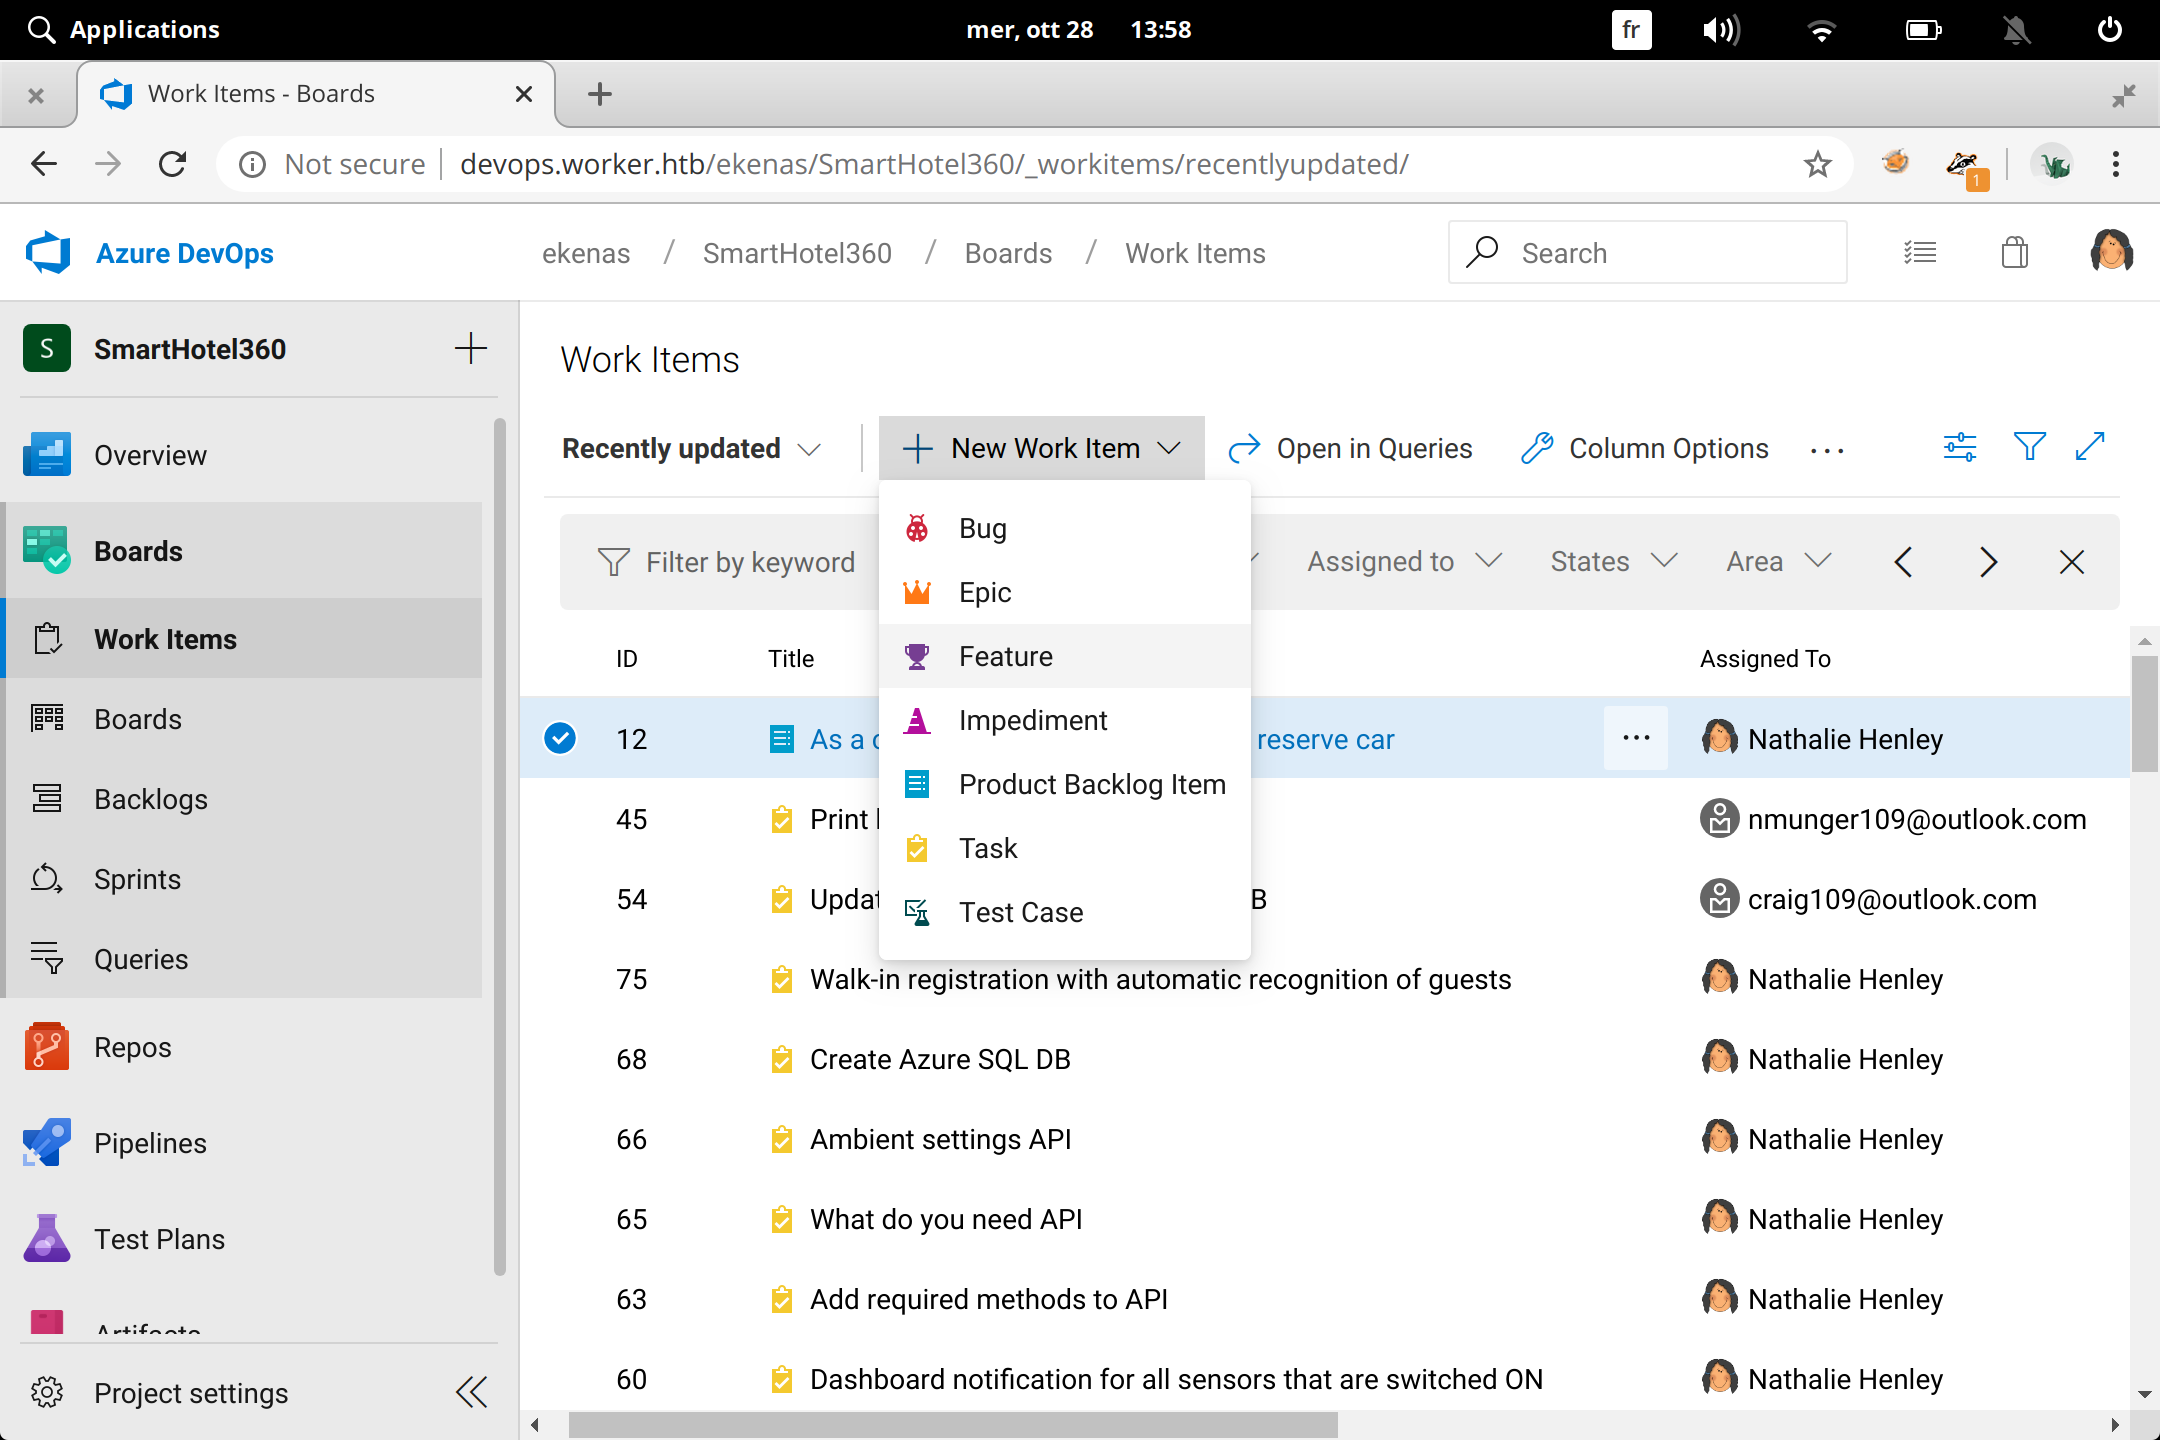The image size is (2160, 1440).
Task: Expand the Recently updated view dropdown
Action: [x=691, y=449]
